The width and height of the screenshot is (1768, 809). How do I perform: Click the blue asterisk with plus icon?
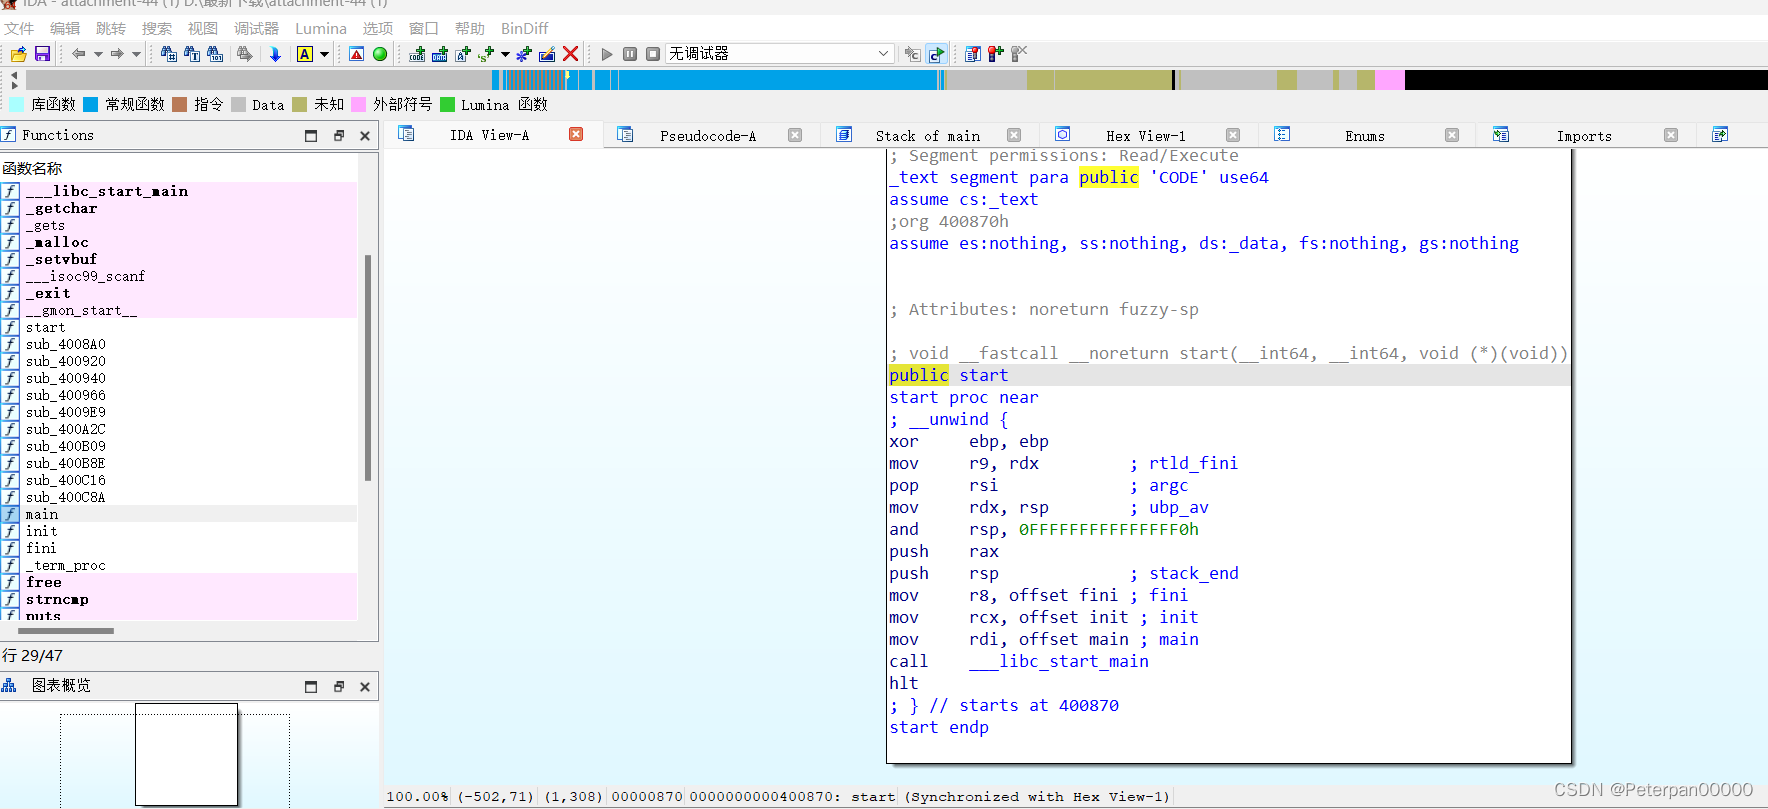tap(524, 54)
